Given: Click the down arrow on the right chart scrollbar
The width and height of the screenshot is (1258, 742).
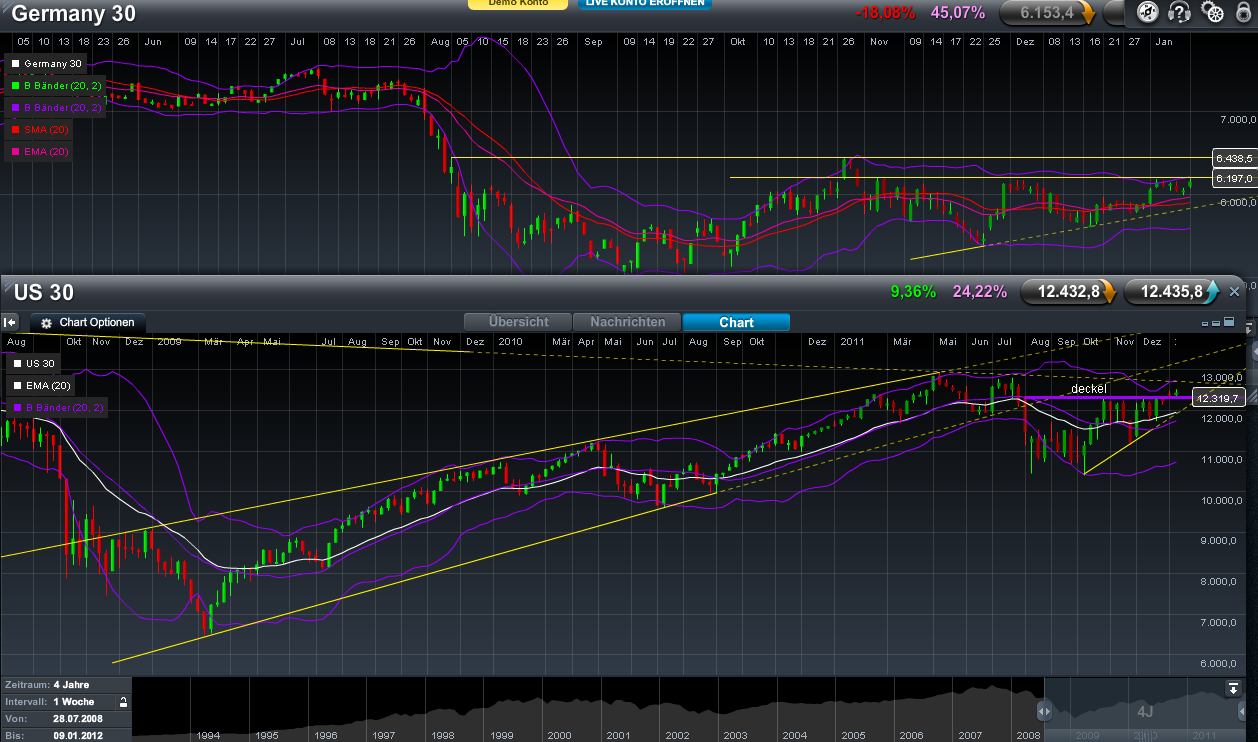Looking at the screenshot, I should [x=1249, y=329].
